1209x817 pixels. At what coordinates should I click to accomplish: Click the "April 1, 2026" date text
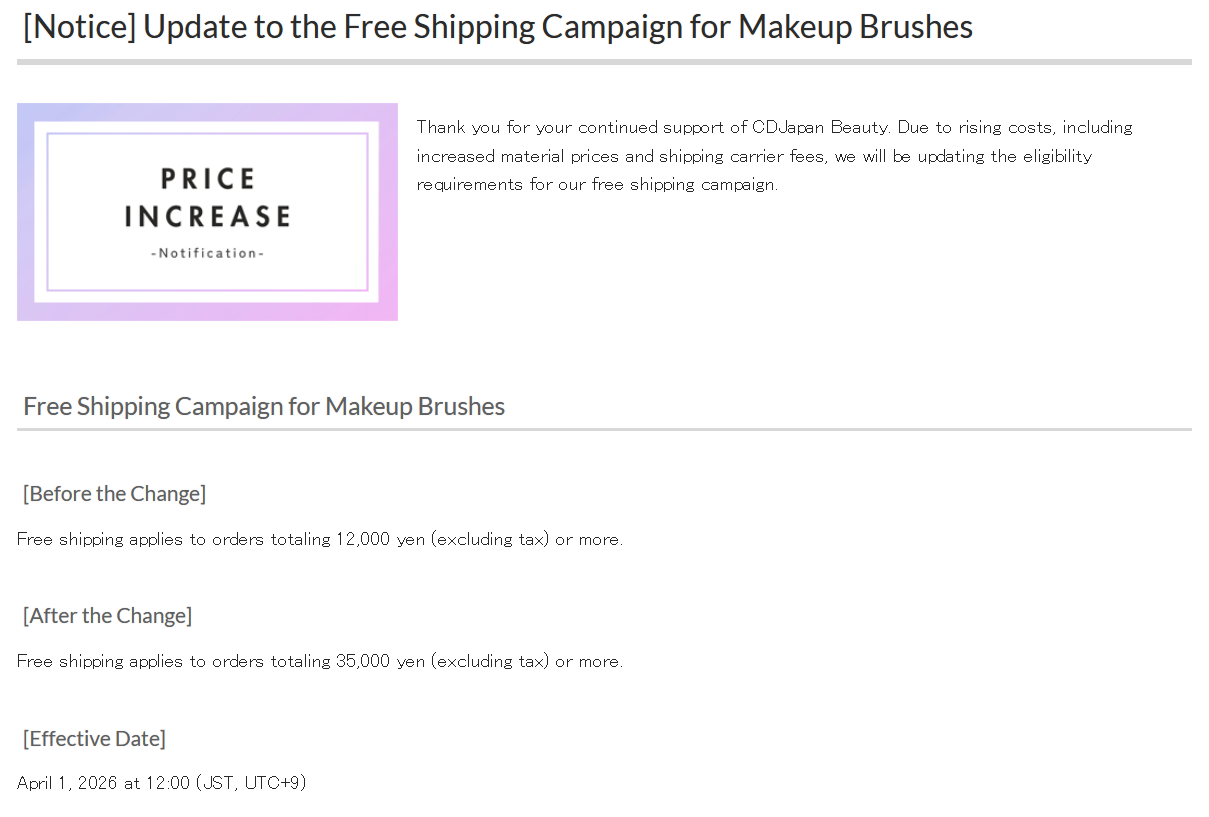tap(67, 783)
